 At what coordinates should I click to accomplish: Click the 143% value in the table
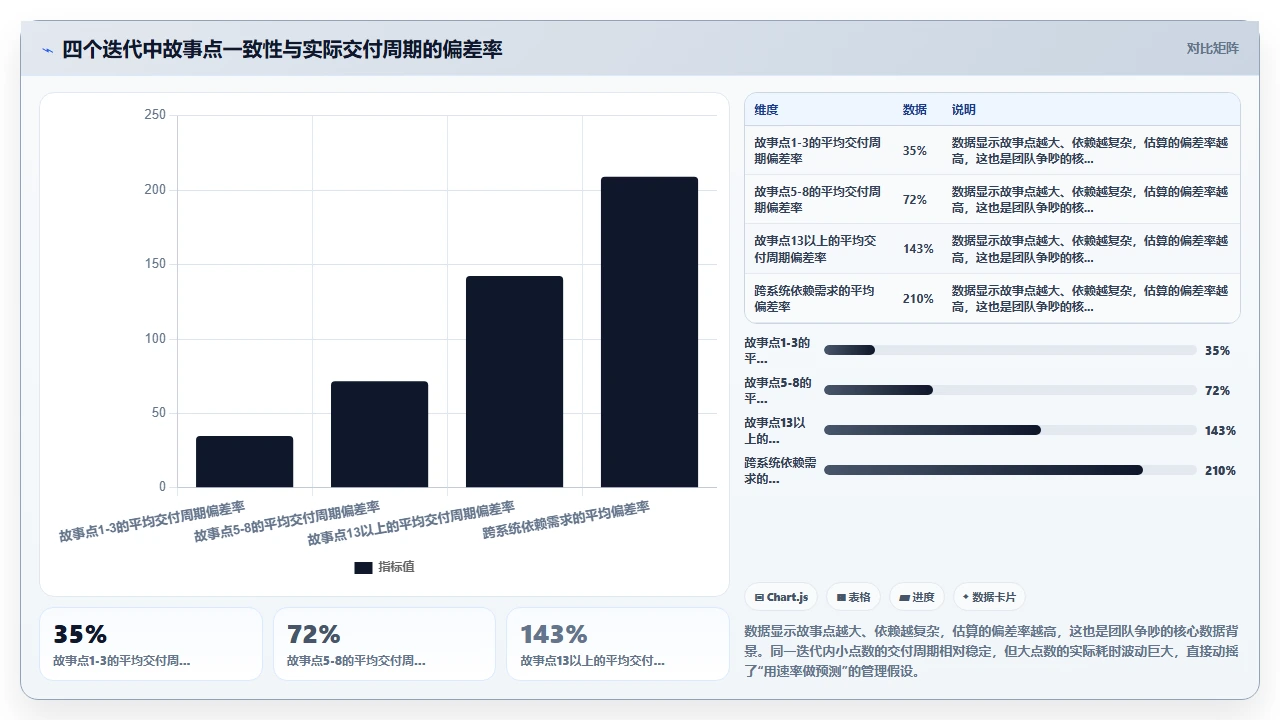918,249
